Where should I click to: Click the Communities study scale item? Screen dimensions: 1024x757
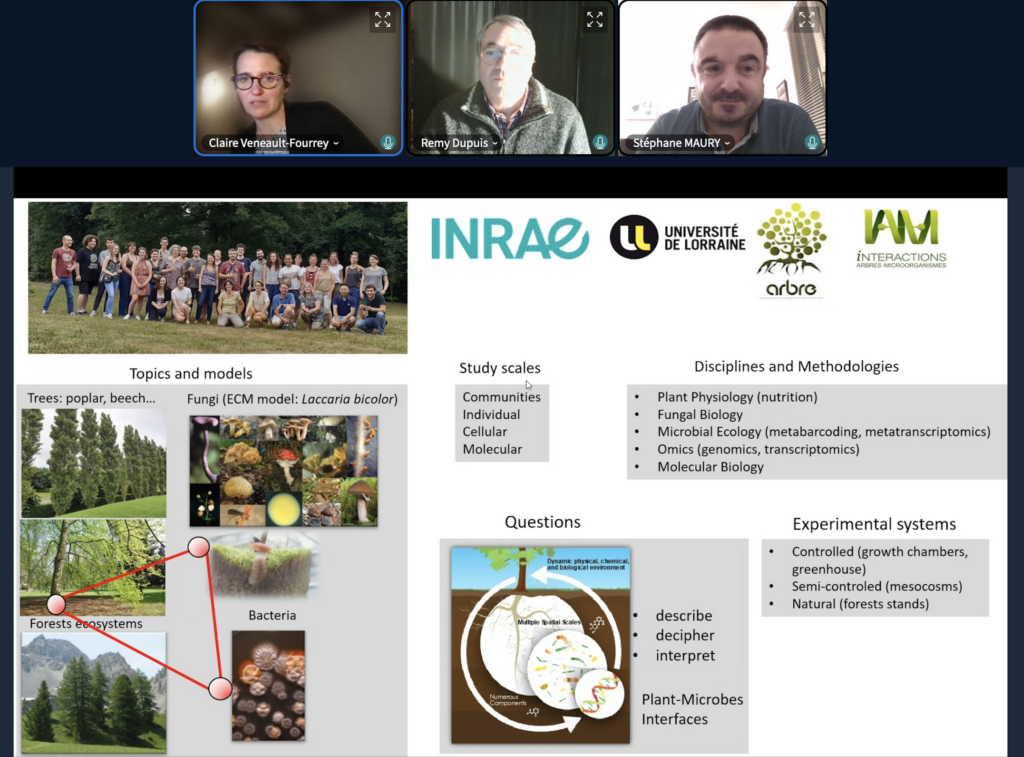[501, 397]
